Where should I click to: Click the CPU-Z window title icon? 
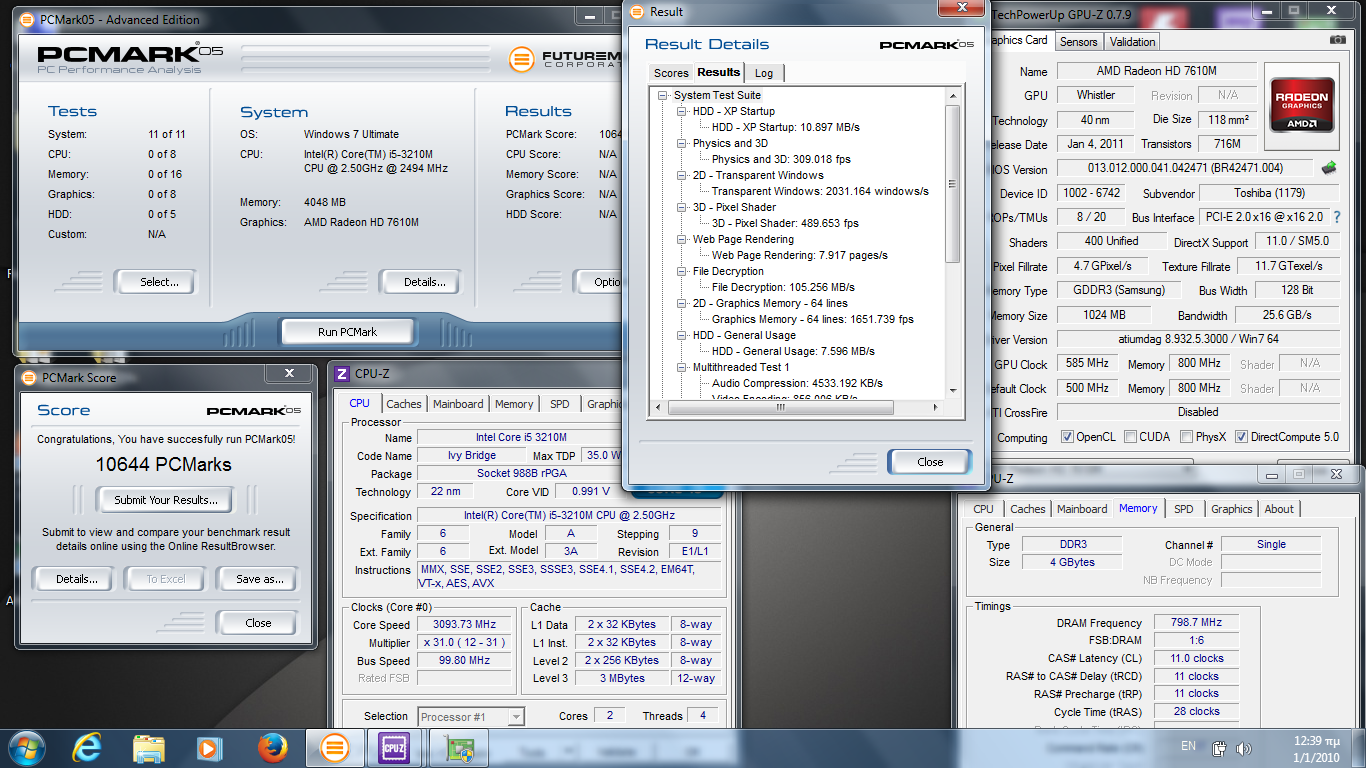tap(342, 374)
